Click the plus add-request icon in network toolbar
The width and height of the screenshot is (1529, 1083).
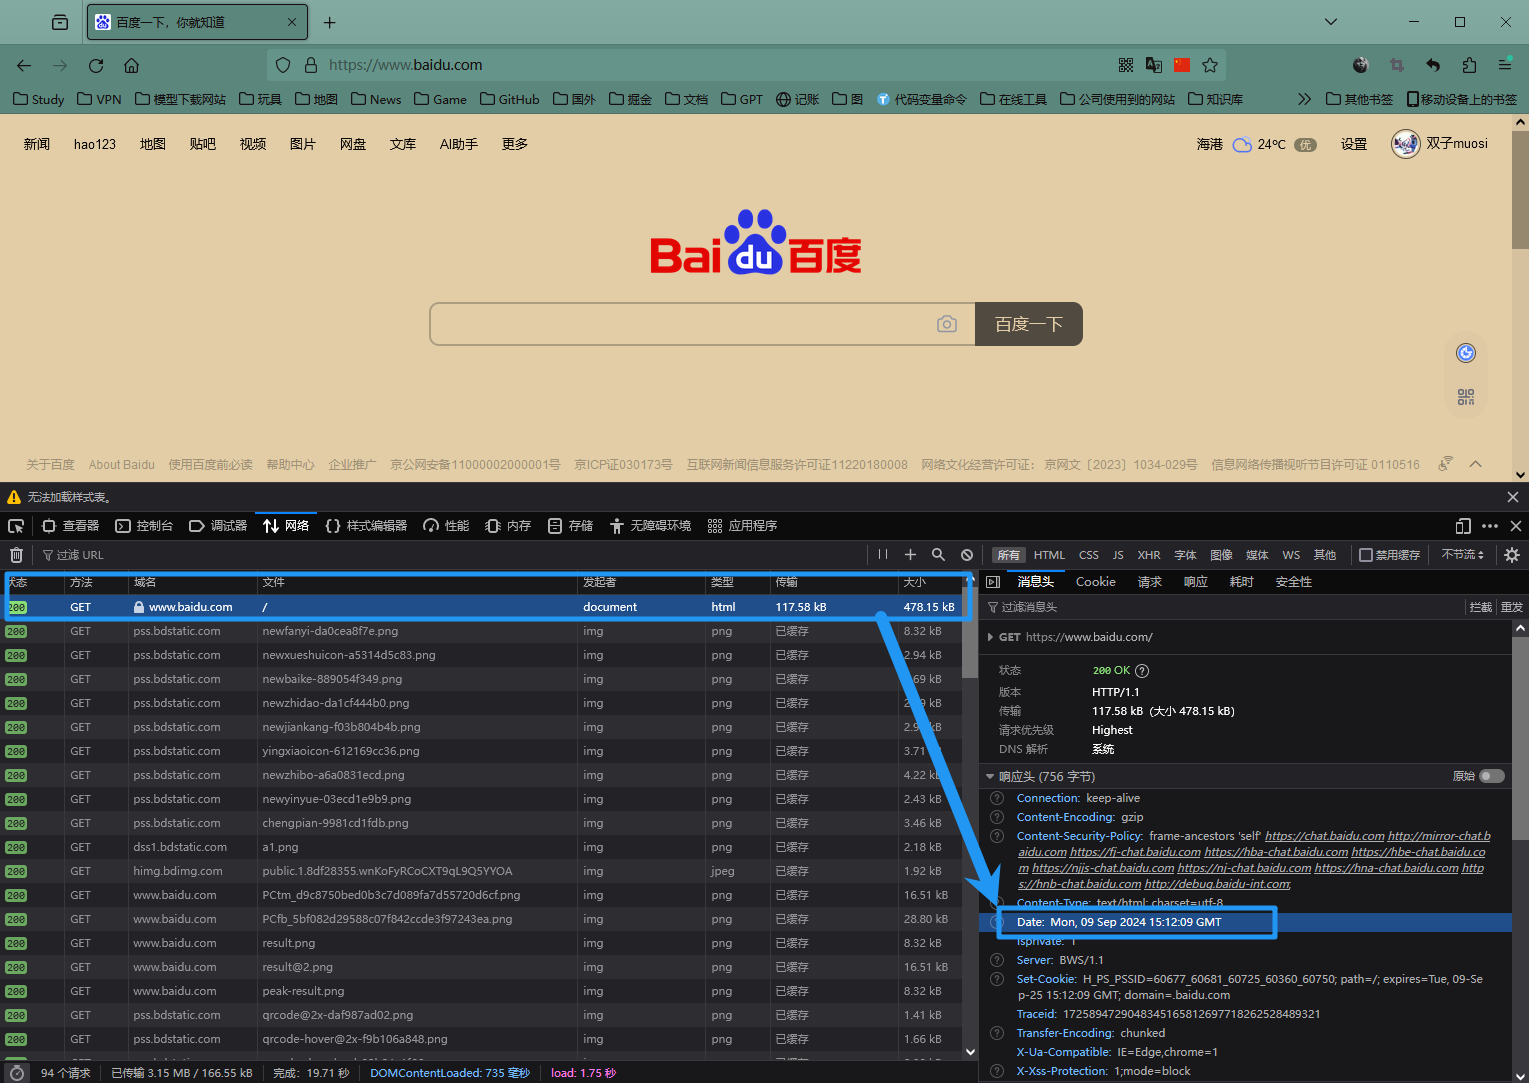tap(910, 554)
